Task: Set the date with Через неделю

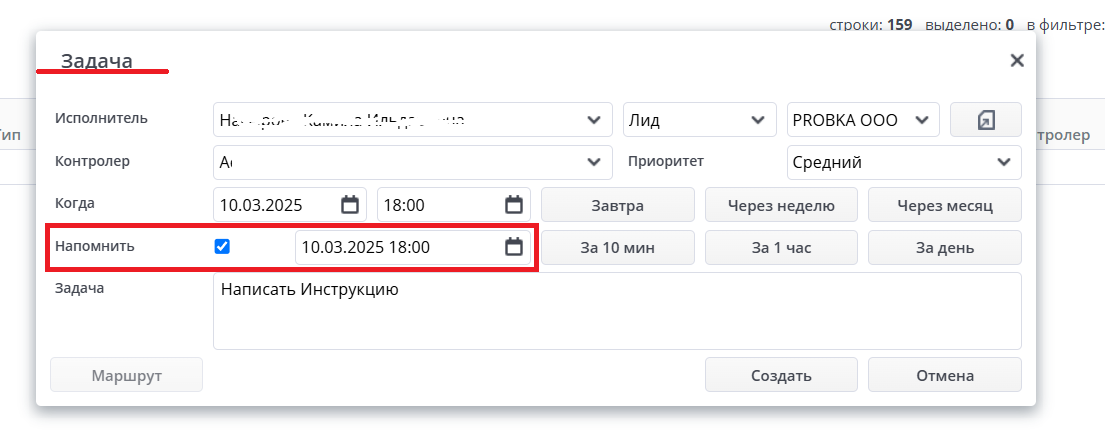Action: click(x=781, y=205)
